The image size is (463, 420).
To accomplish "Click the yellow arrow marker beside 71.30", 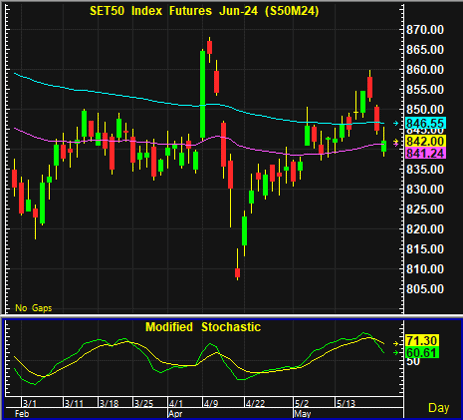I will pos(396,343).
